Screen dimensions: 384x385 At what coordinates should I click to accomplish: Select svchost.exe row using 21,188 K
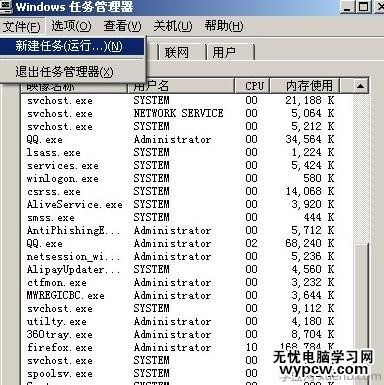(x=187, y=100)
